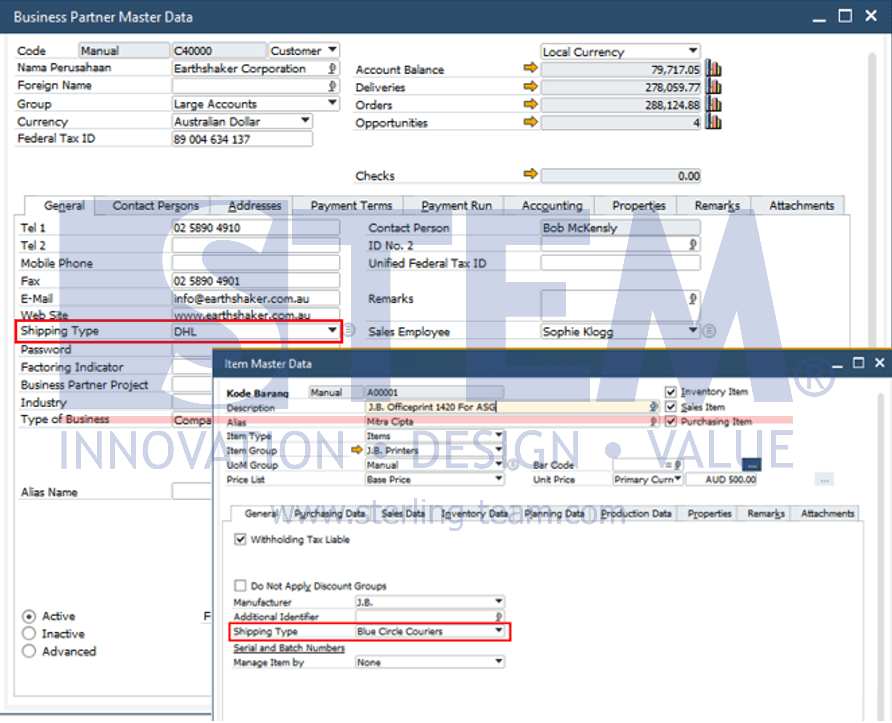892x723 pixels.
Task: Click the Checks orange link arrow
Action: (x=530, y=174)
